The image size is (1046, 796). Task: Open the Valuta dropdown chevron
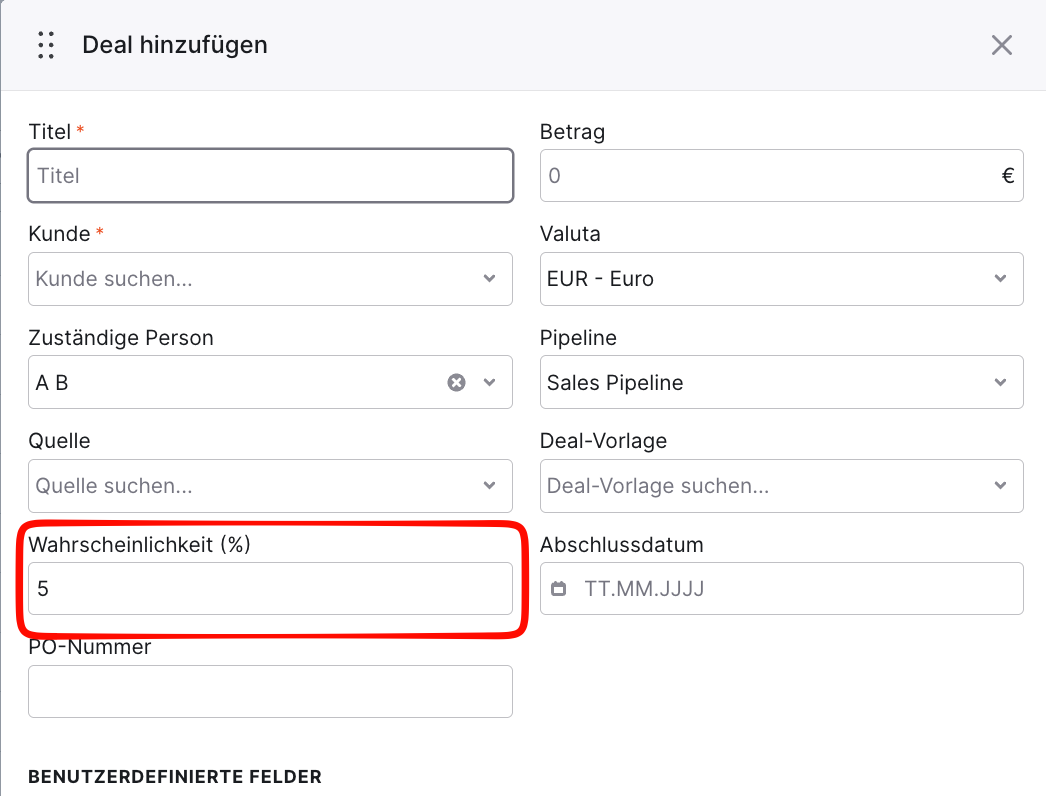click(x=1000, y=278)
